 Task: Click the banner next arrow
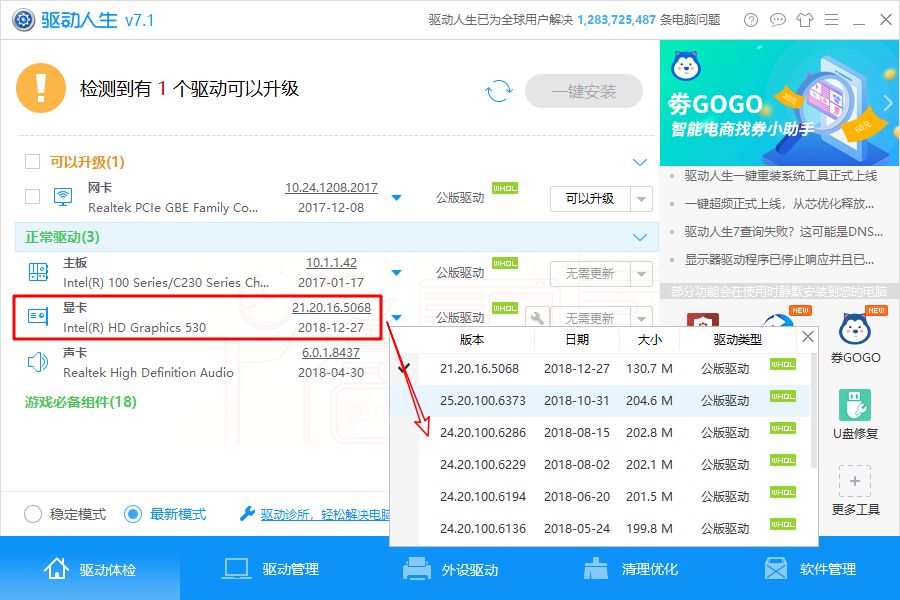point(888,103)
